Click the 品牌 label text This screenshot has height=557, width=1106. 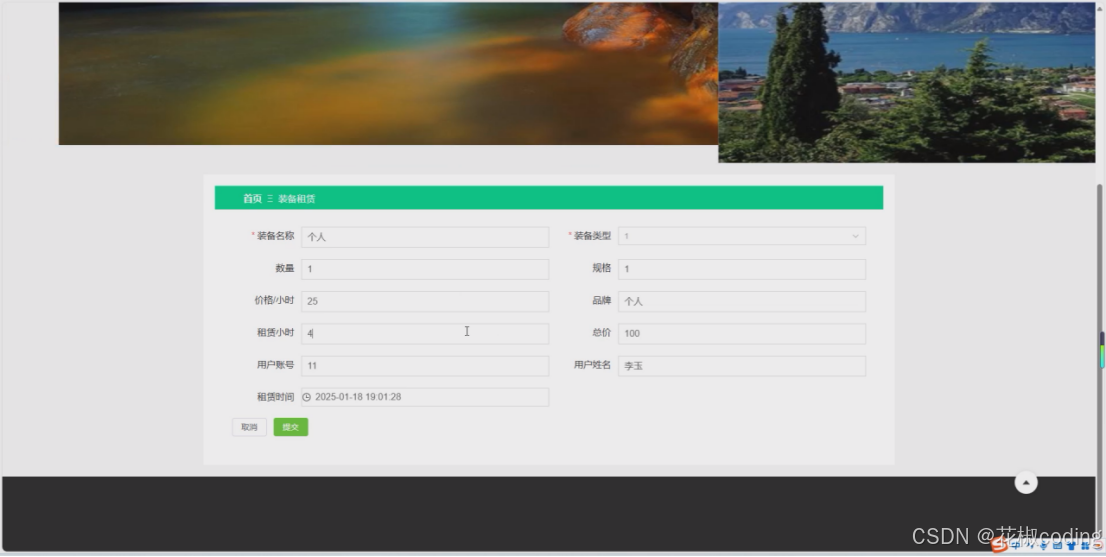(x=602, y=300)
